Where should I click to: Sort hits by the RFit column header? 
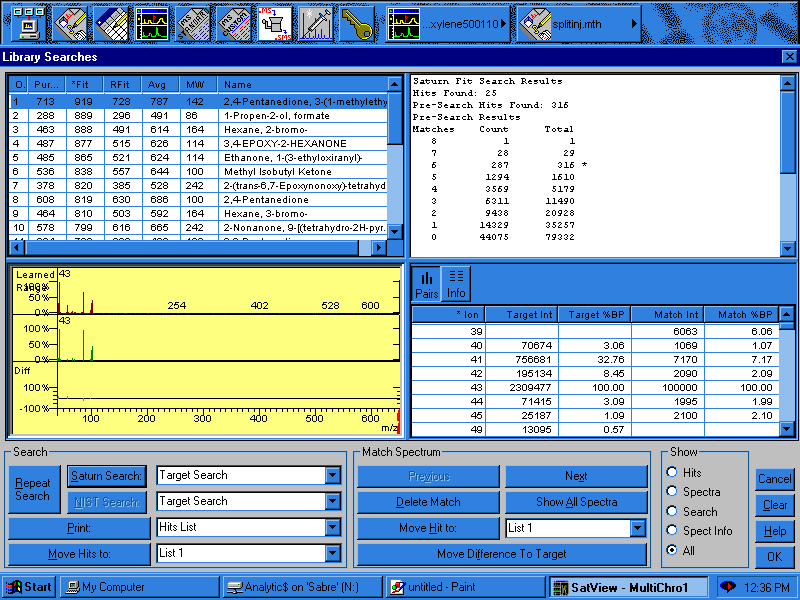[122, 85]
